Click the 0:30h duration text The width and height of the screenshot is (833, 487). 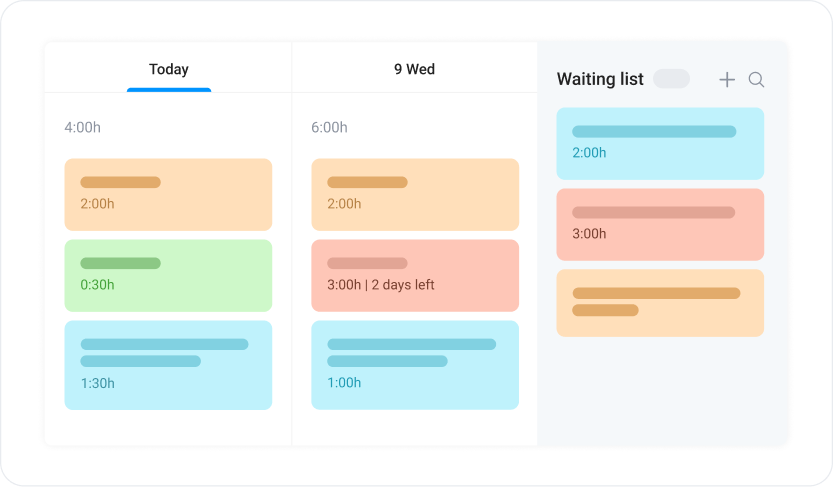point(97,285)
